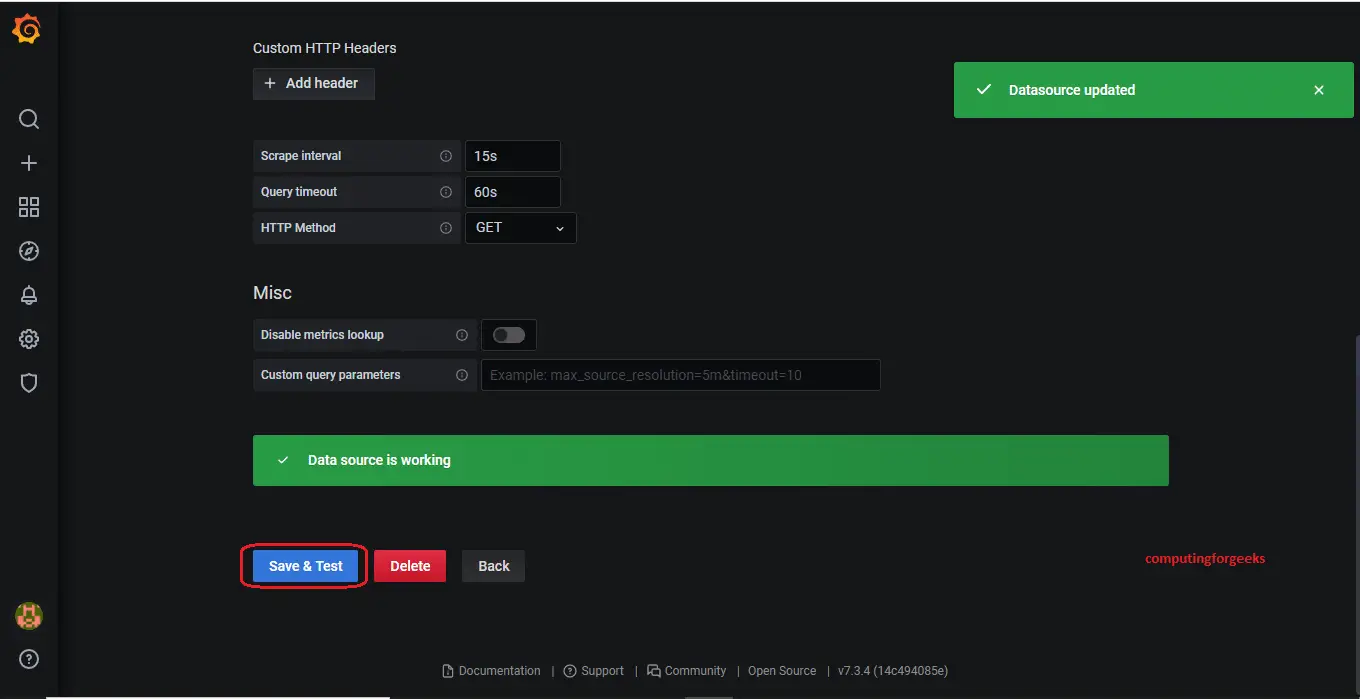Screen dimensions: 1360x699
Task: Select the Explore compass icon
Action: tap(28, 251)
